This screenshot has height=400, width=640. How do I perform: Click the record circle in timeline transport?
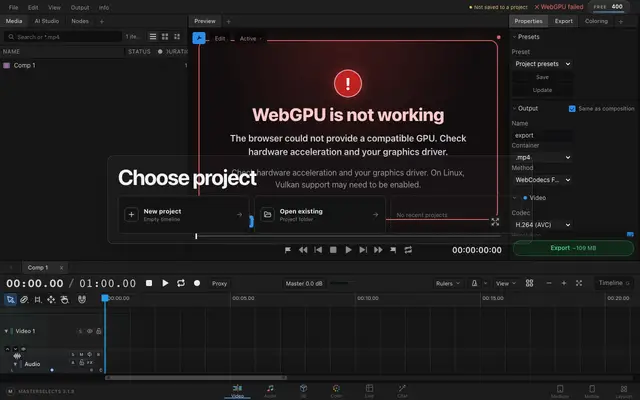pyautogui.click(x=197, y=283)
